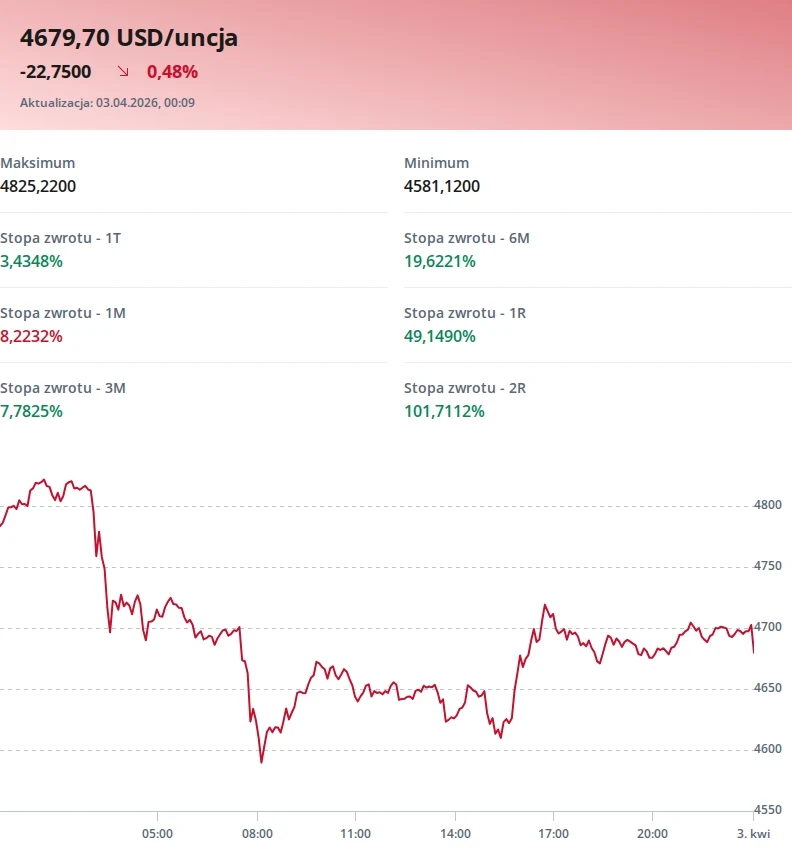Click the 08:00 time axis label

(x=257, y=833)
